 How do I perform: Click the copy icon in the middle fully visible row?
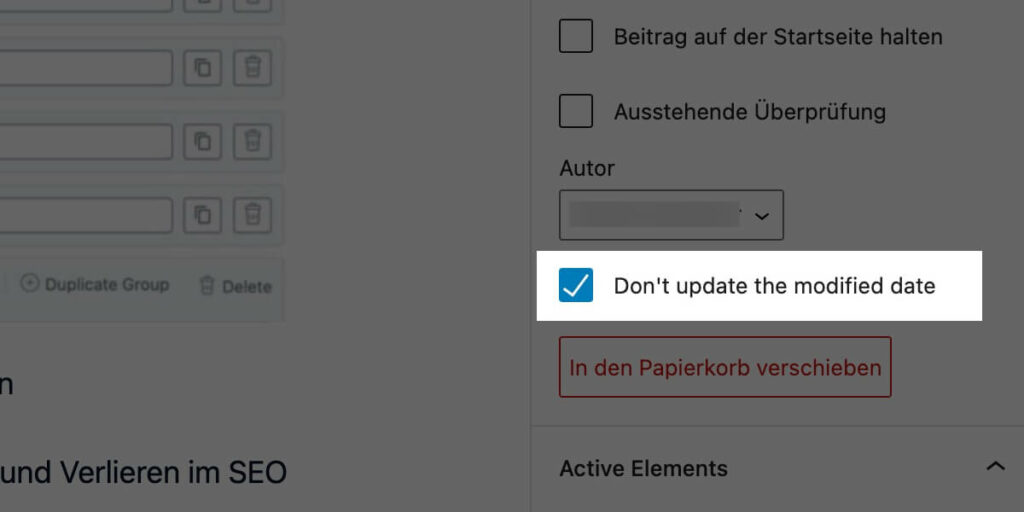pyautogui.click(x=202, y=142)
